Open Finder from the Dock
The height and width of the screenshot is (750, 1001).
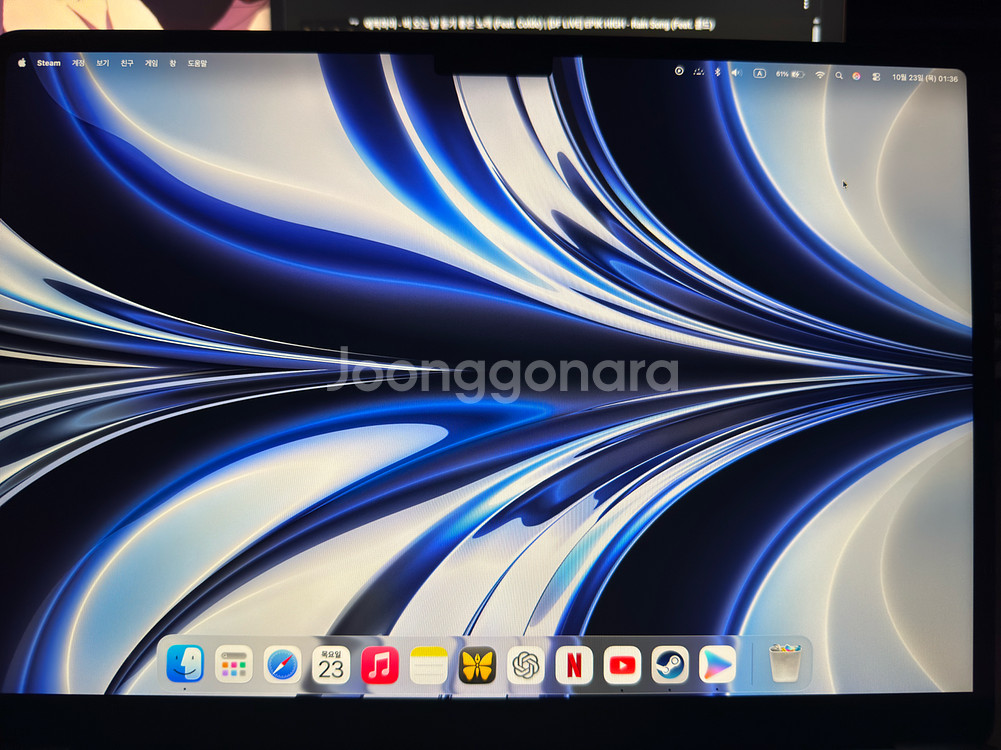coord(185,664)
